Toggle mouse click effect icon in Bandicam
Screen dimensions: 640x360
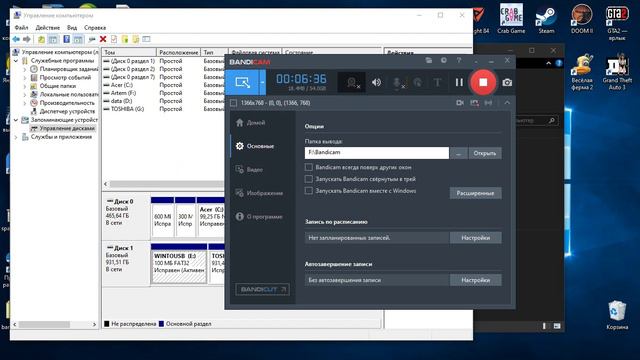(418, 82)
